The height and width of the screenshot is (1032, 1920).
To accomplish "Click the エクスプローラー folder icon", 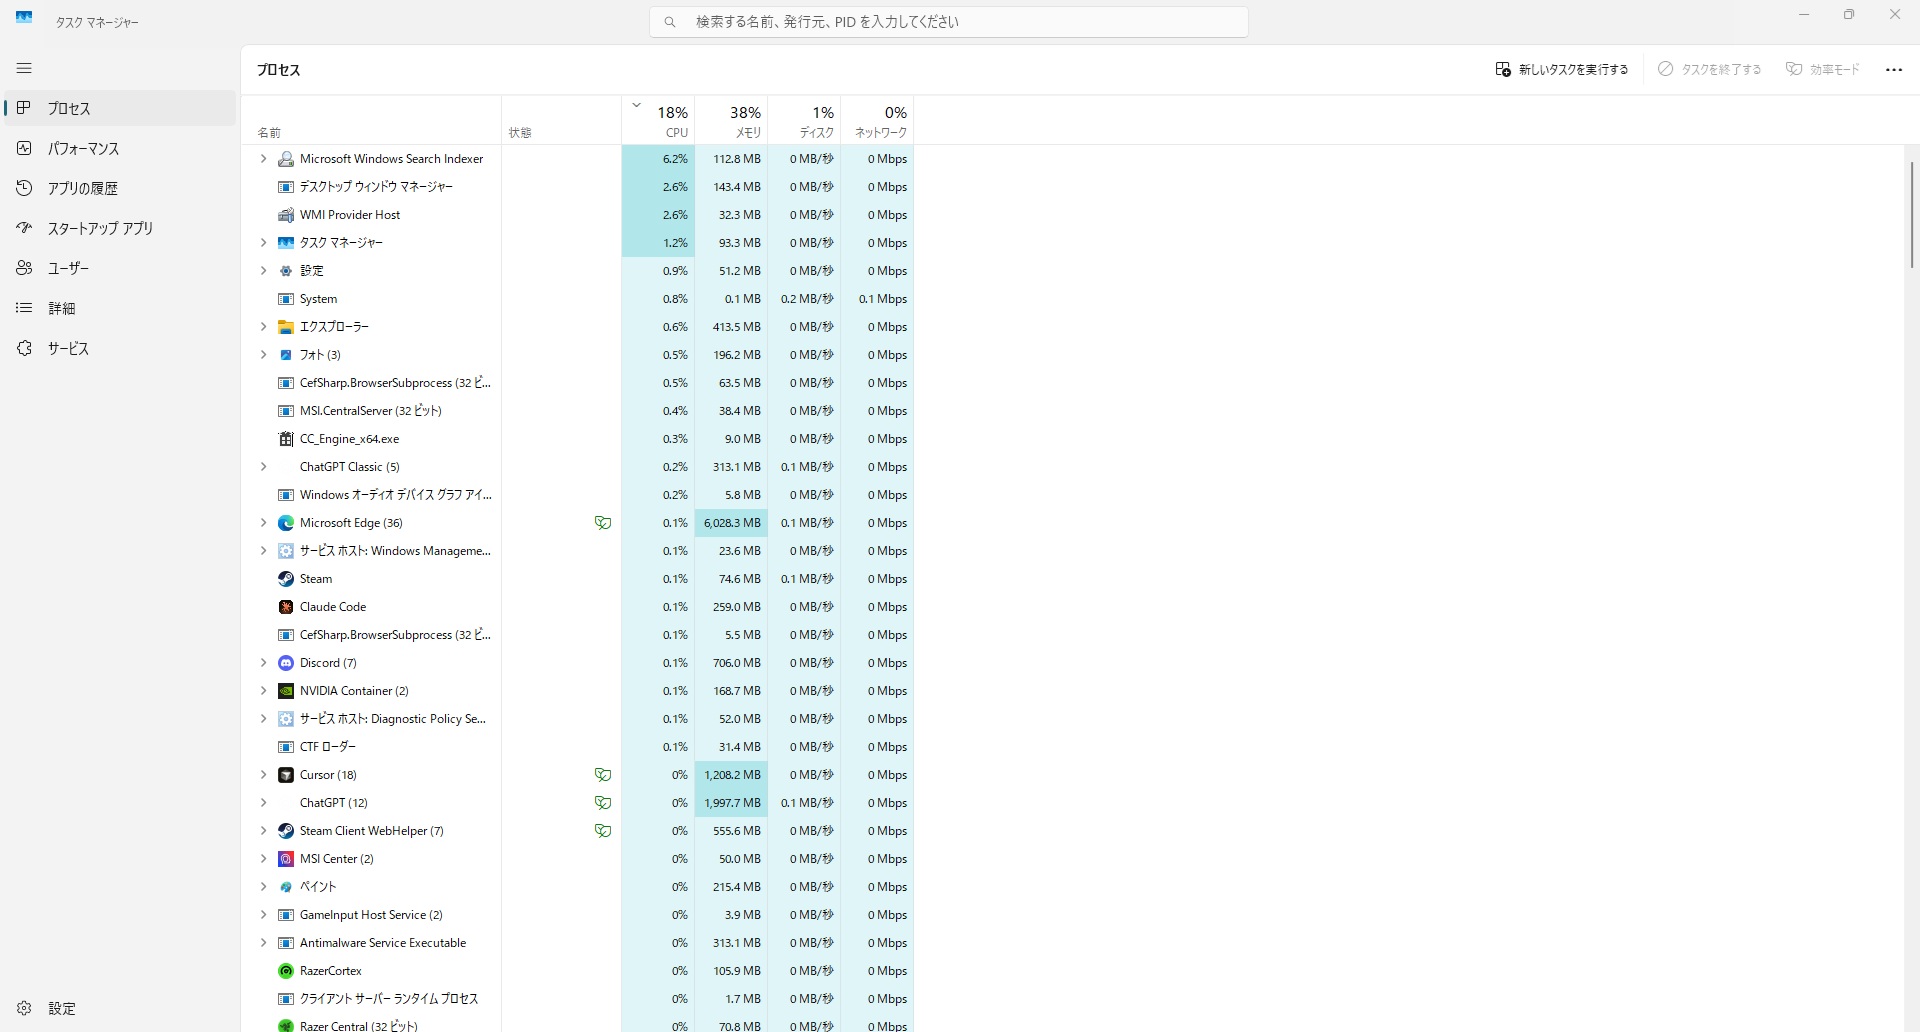I will pos(285,327).
